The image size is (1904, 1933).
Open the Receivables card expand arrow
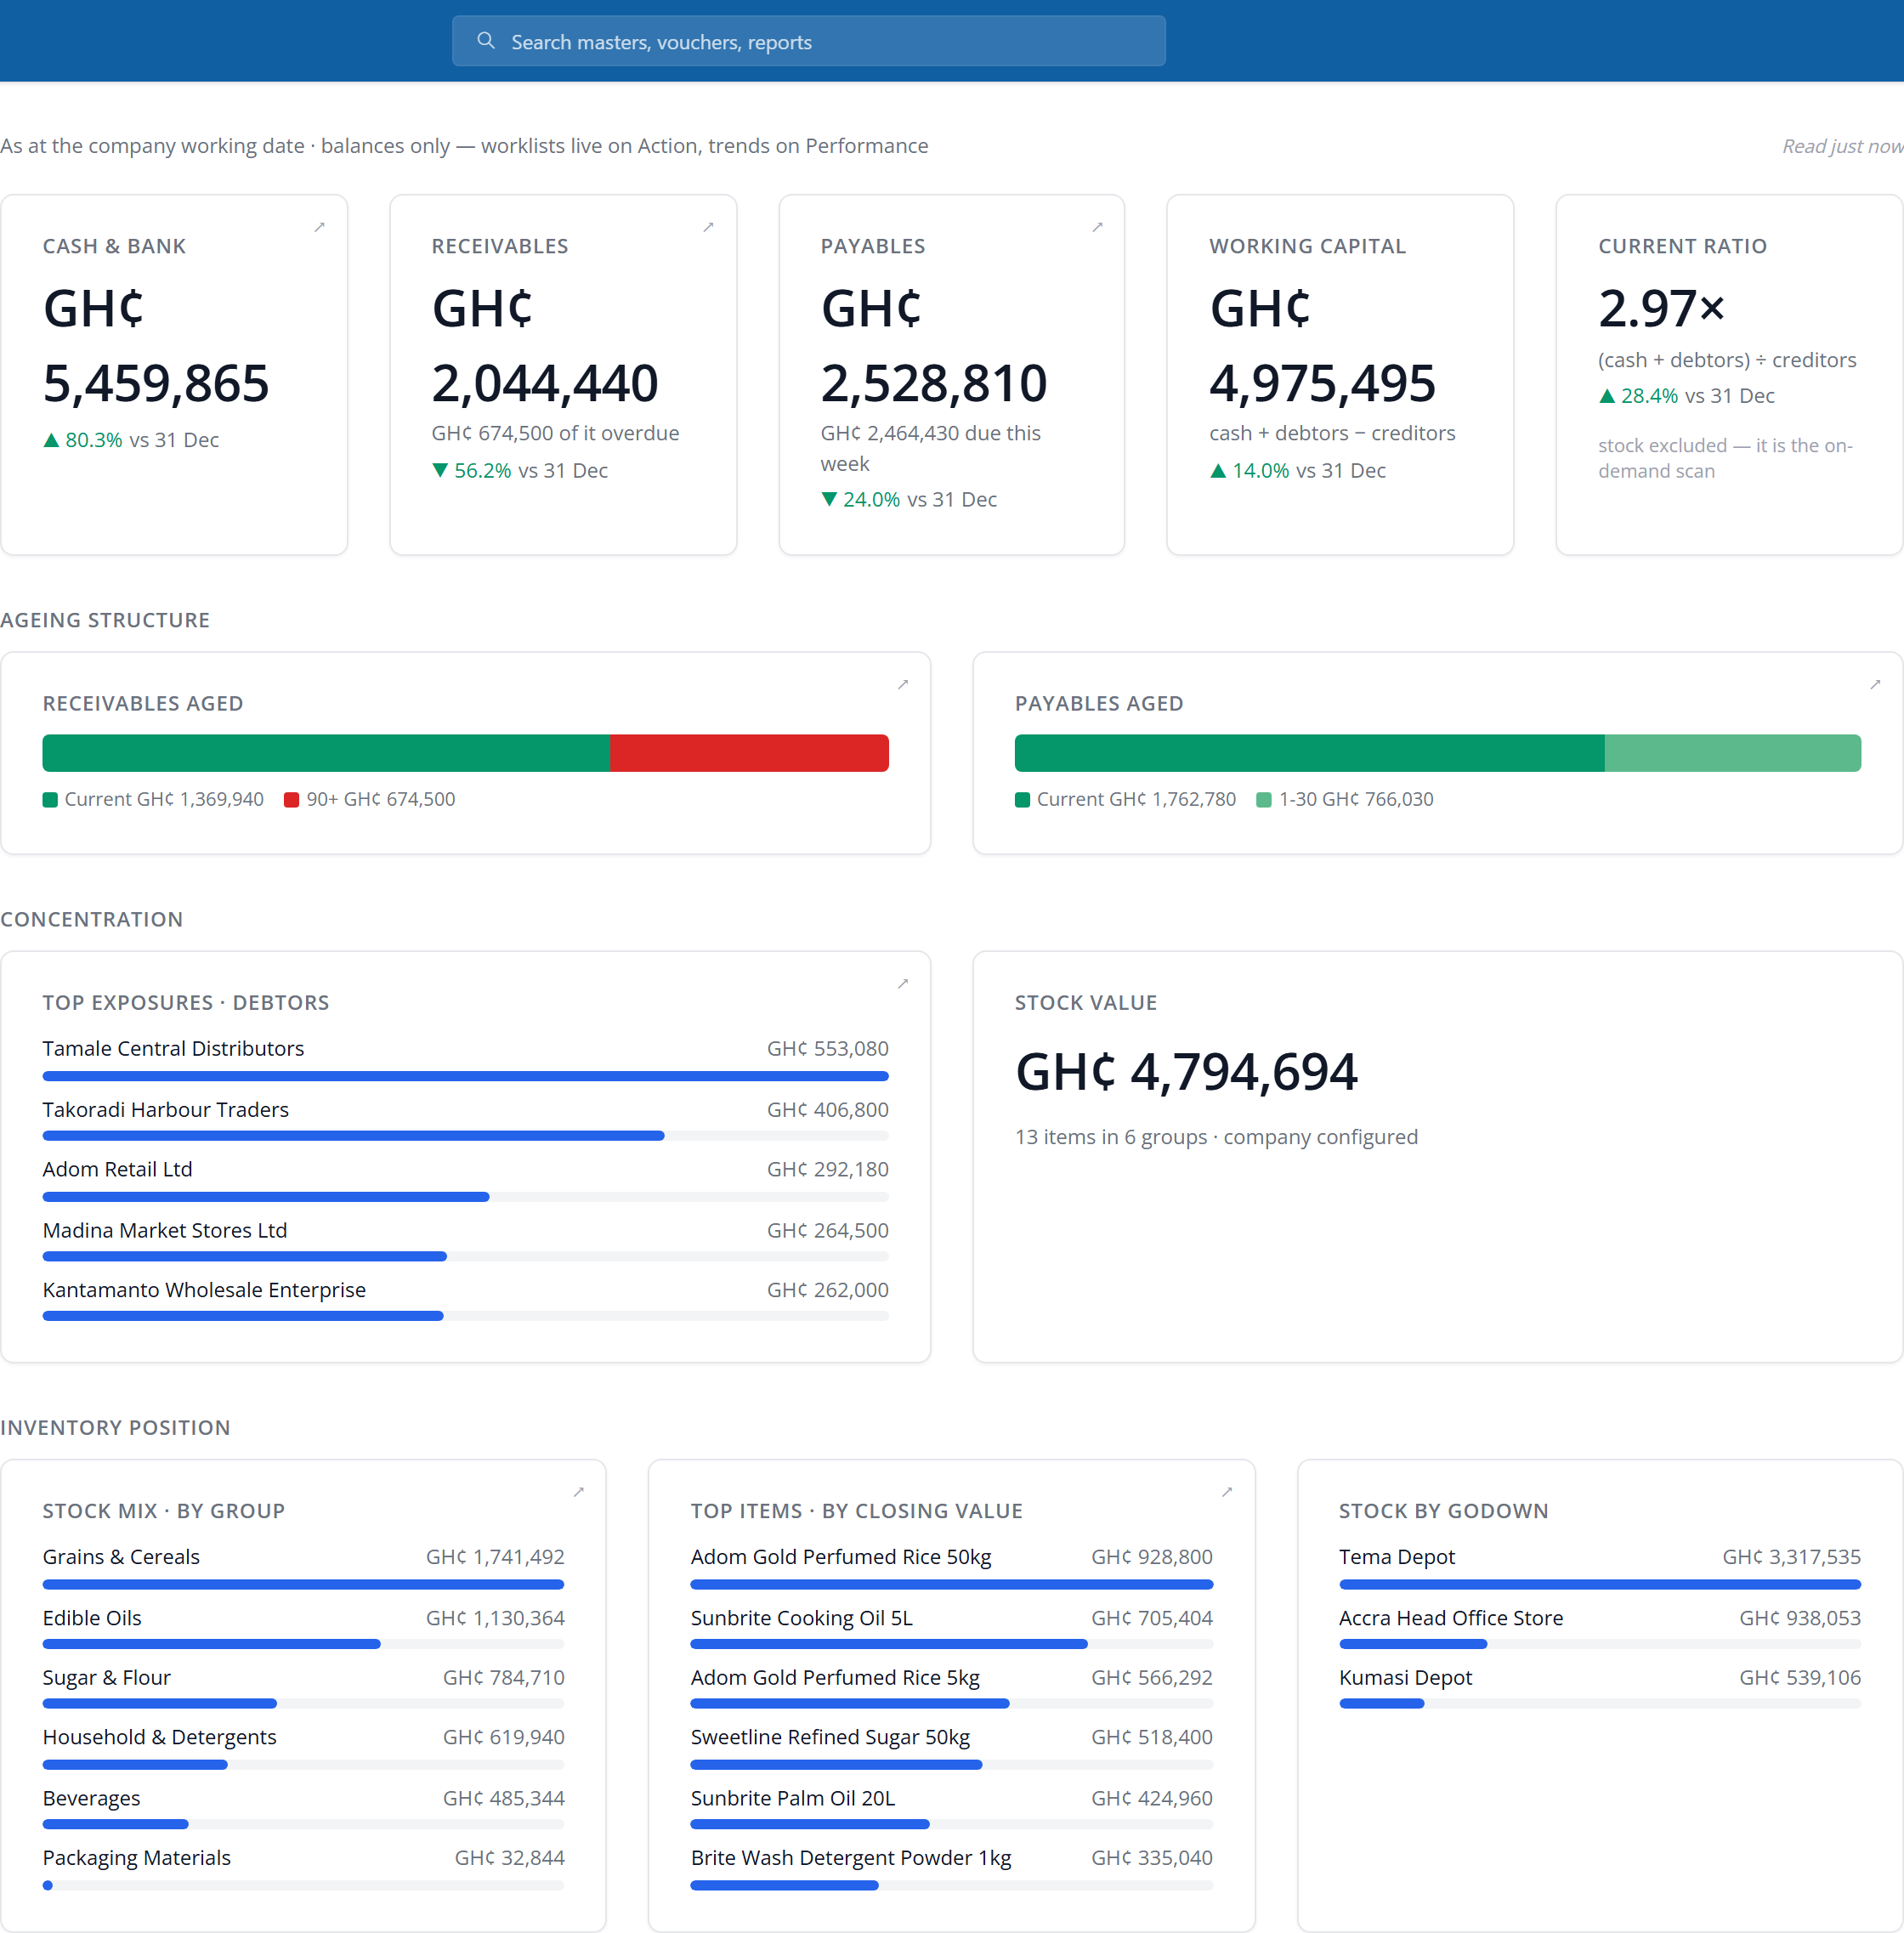click(708, 227)
